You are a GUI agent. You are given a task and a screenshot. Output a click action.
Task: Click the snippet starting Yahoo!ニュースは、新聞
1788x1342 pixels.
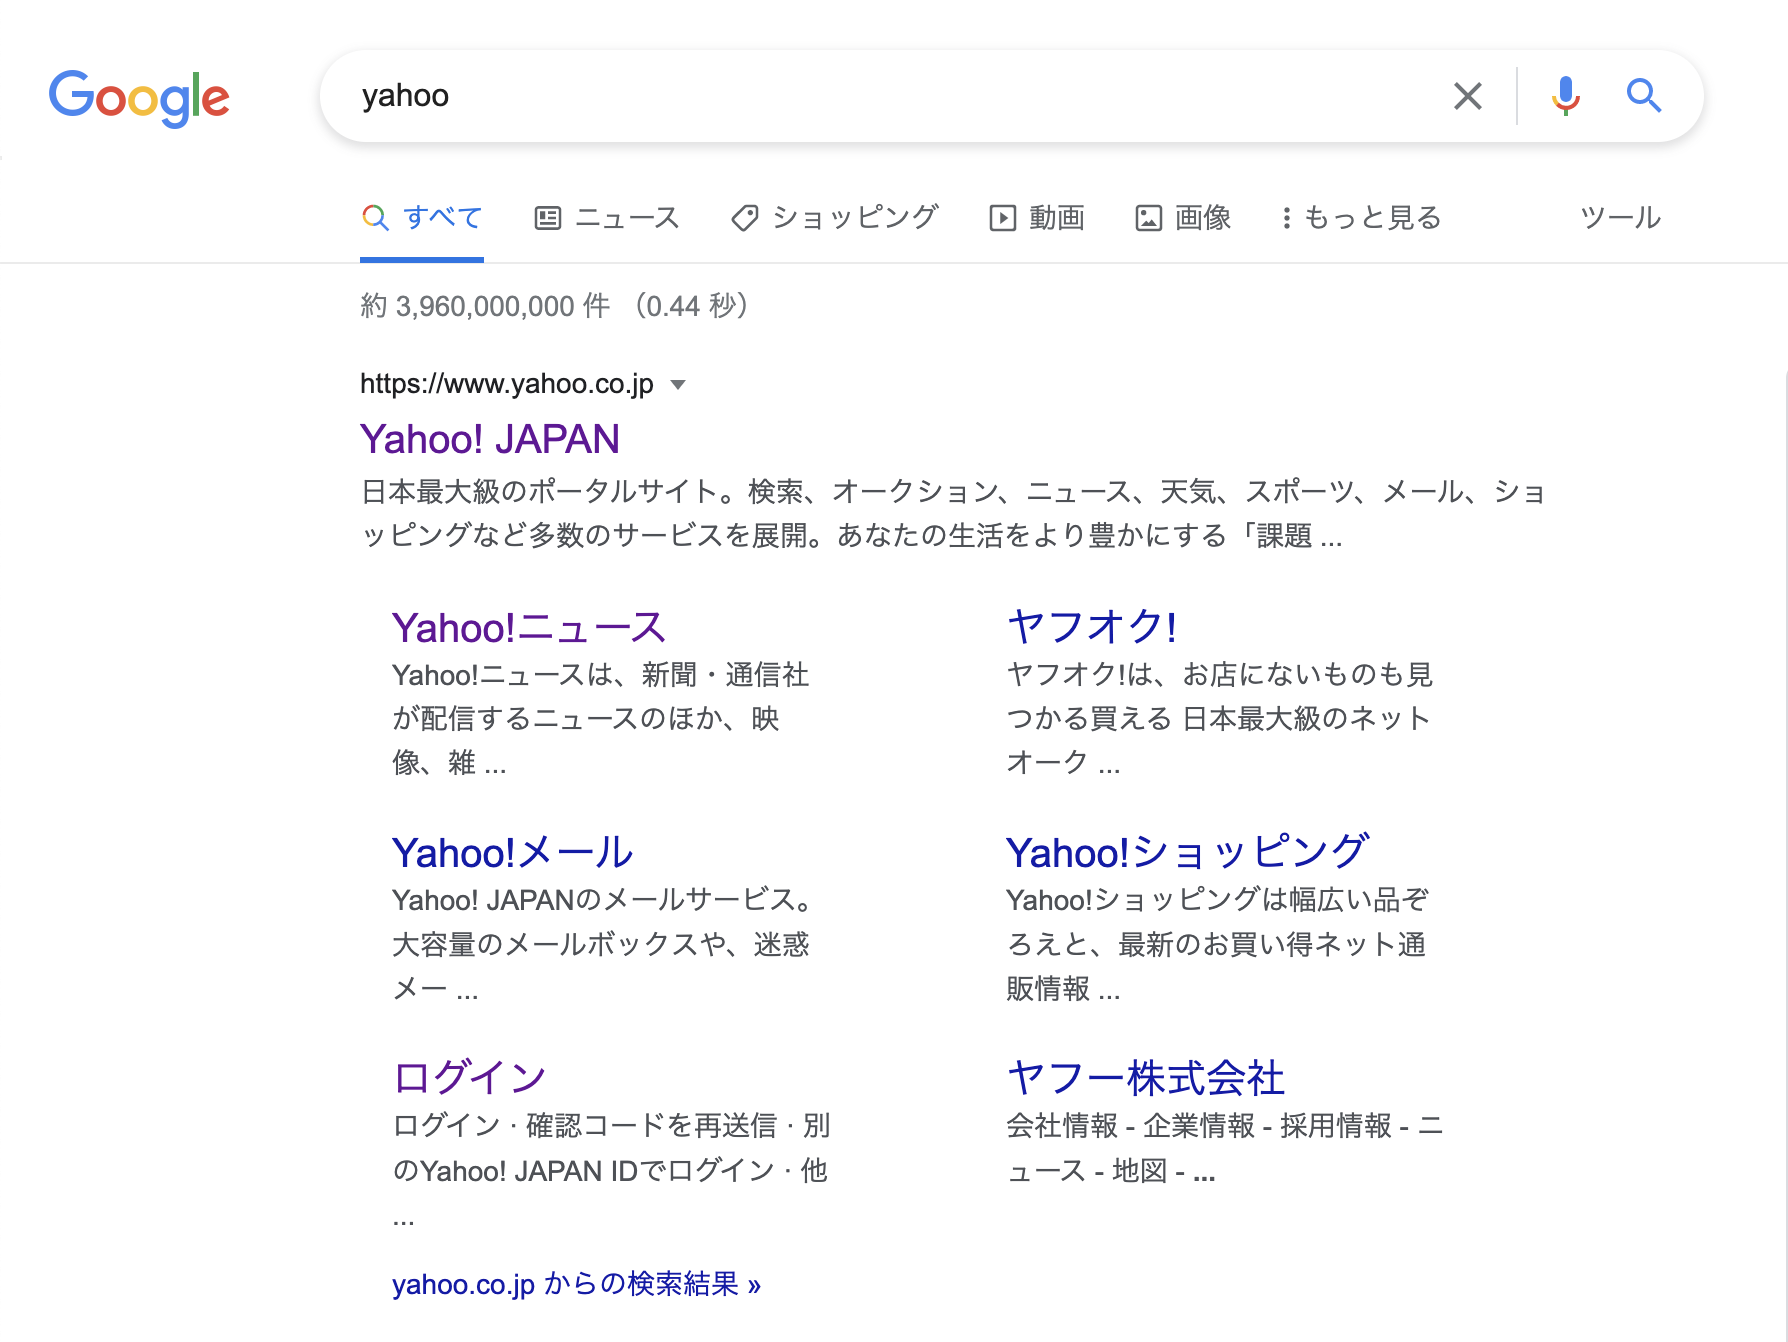[601, 719]
